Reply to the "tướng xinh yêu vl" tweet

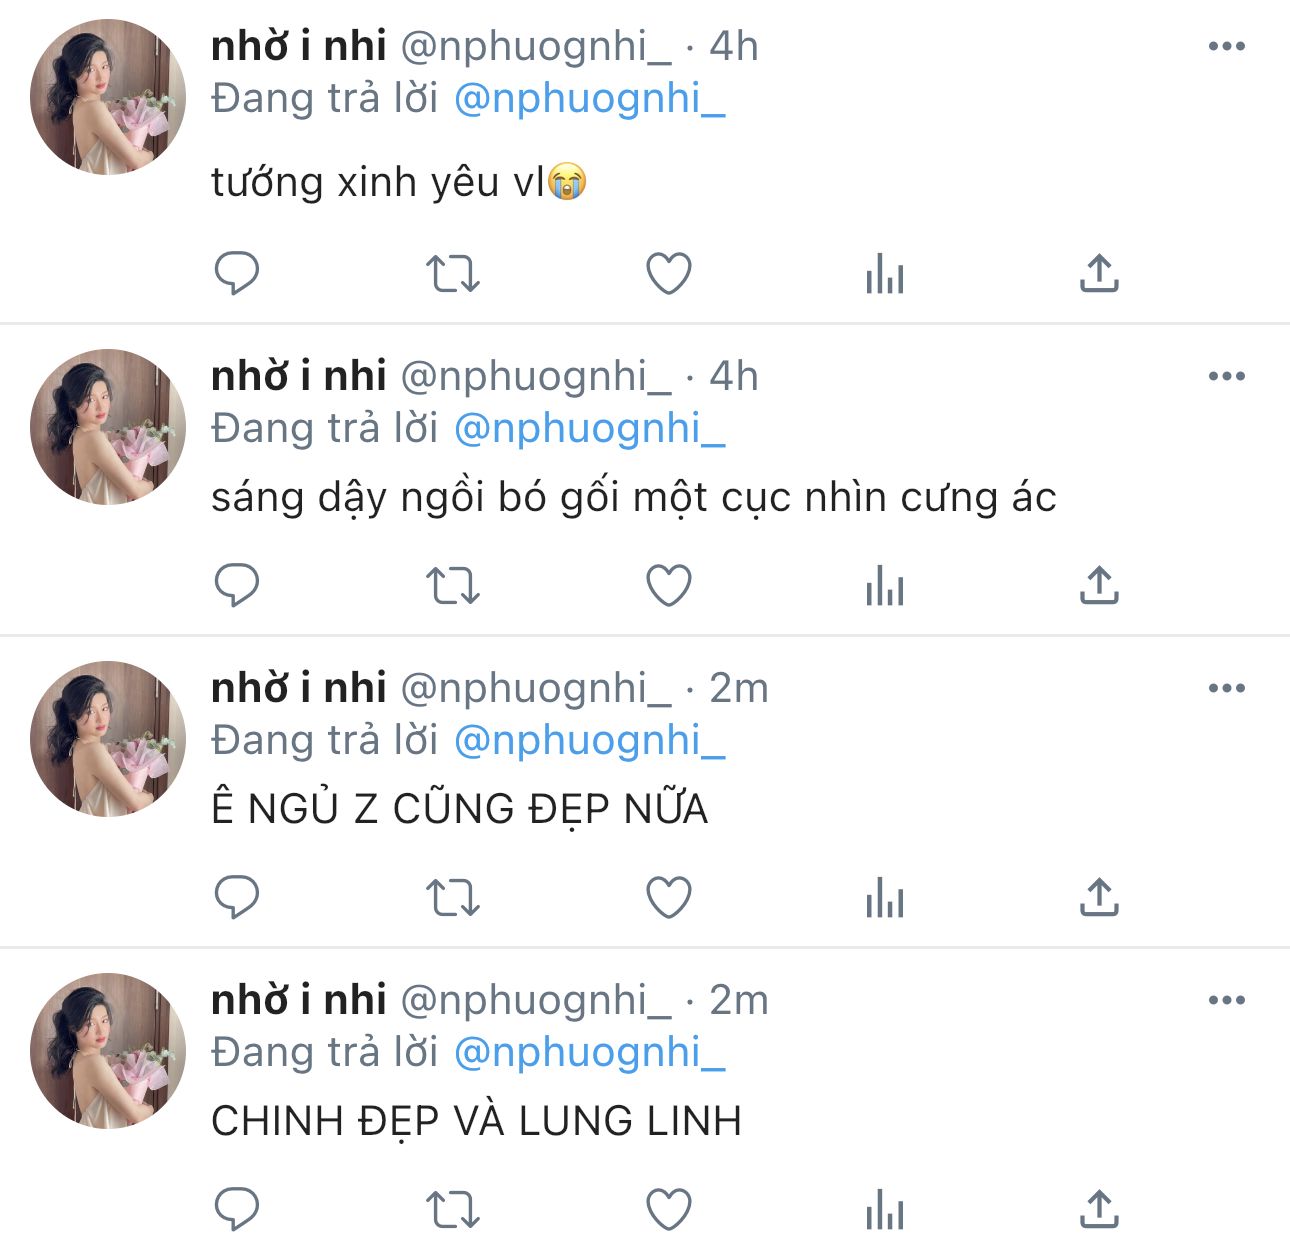[237, 273]
